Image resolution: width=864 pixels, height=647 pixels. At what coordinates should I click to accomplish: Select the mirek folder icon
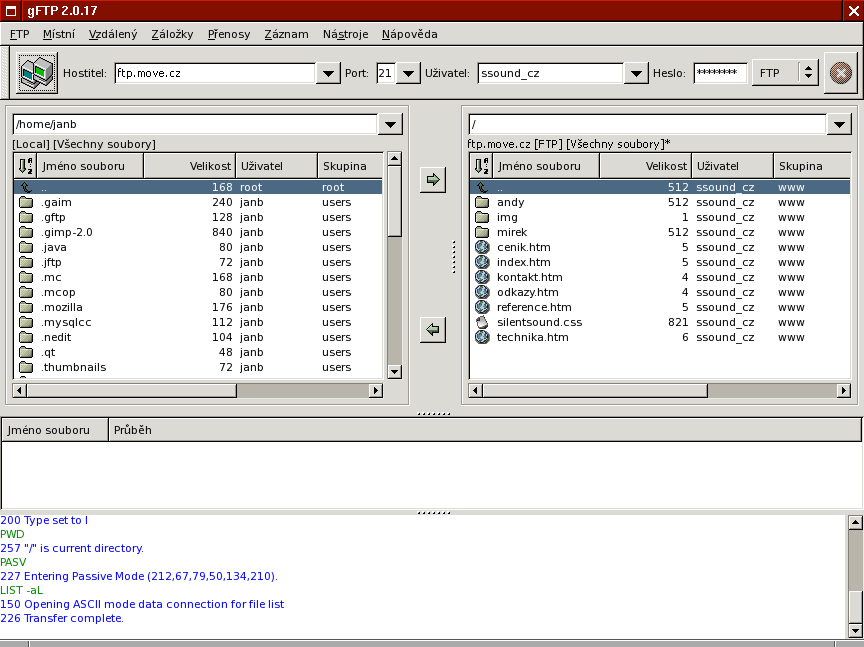[482, 232]
